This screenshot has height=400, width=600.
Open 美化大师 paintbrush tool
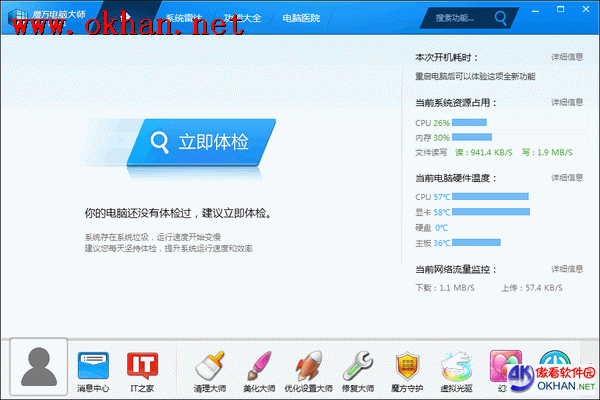(259, 372)
